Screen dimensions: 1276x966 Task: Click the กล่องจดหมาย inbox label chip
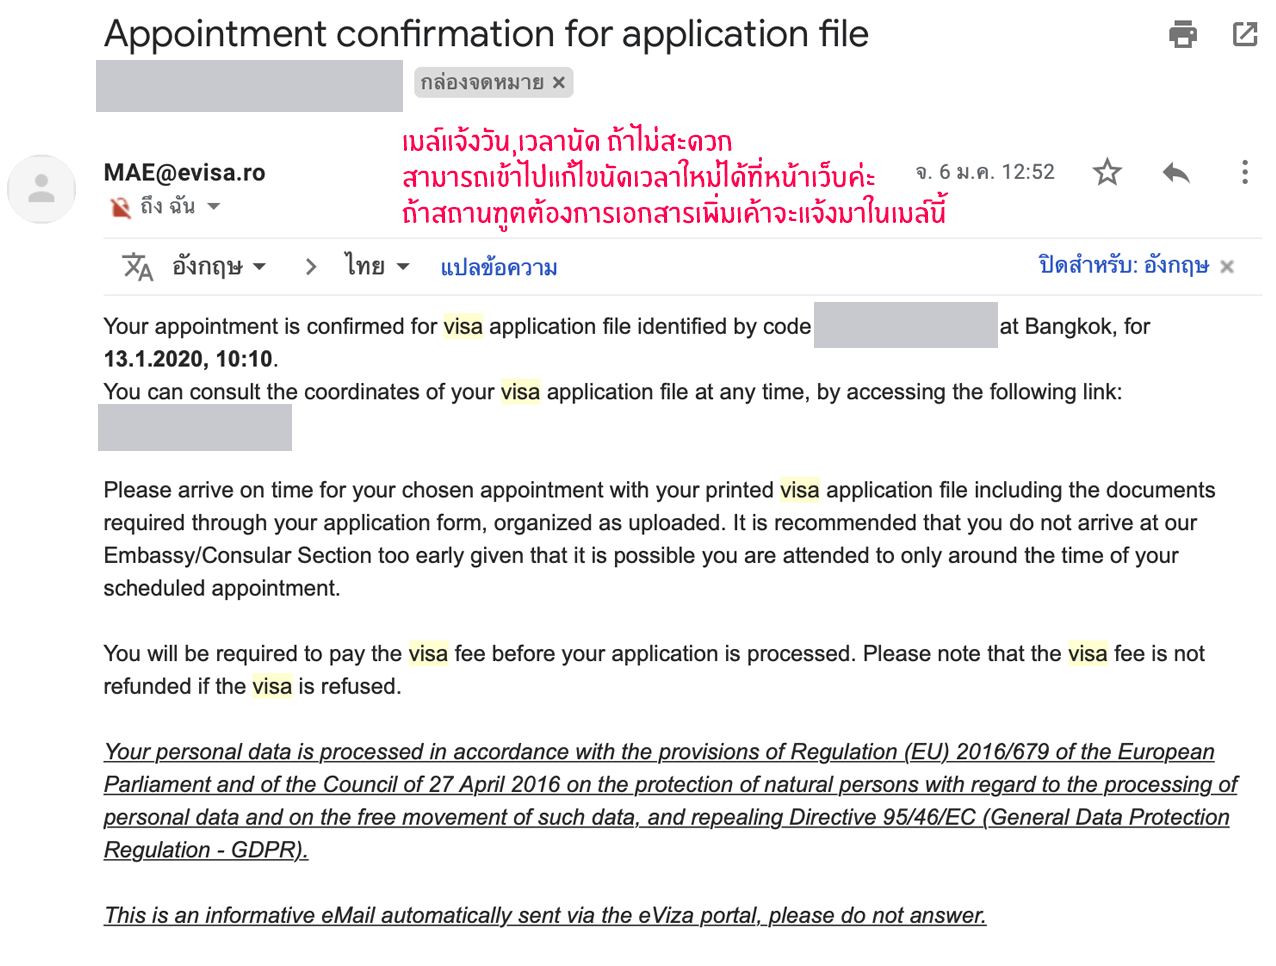tap(482, 83)
